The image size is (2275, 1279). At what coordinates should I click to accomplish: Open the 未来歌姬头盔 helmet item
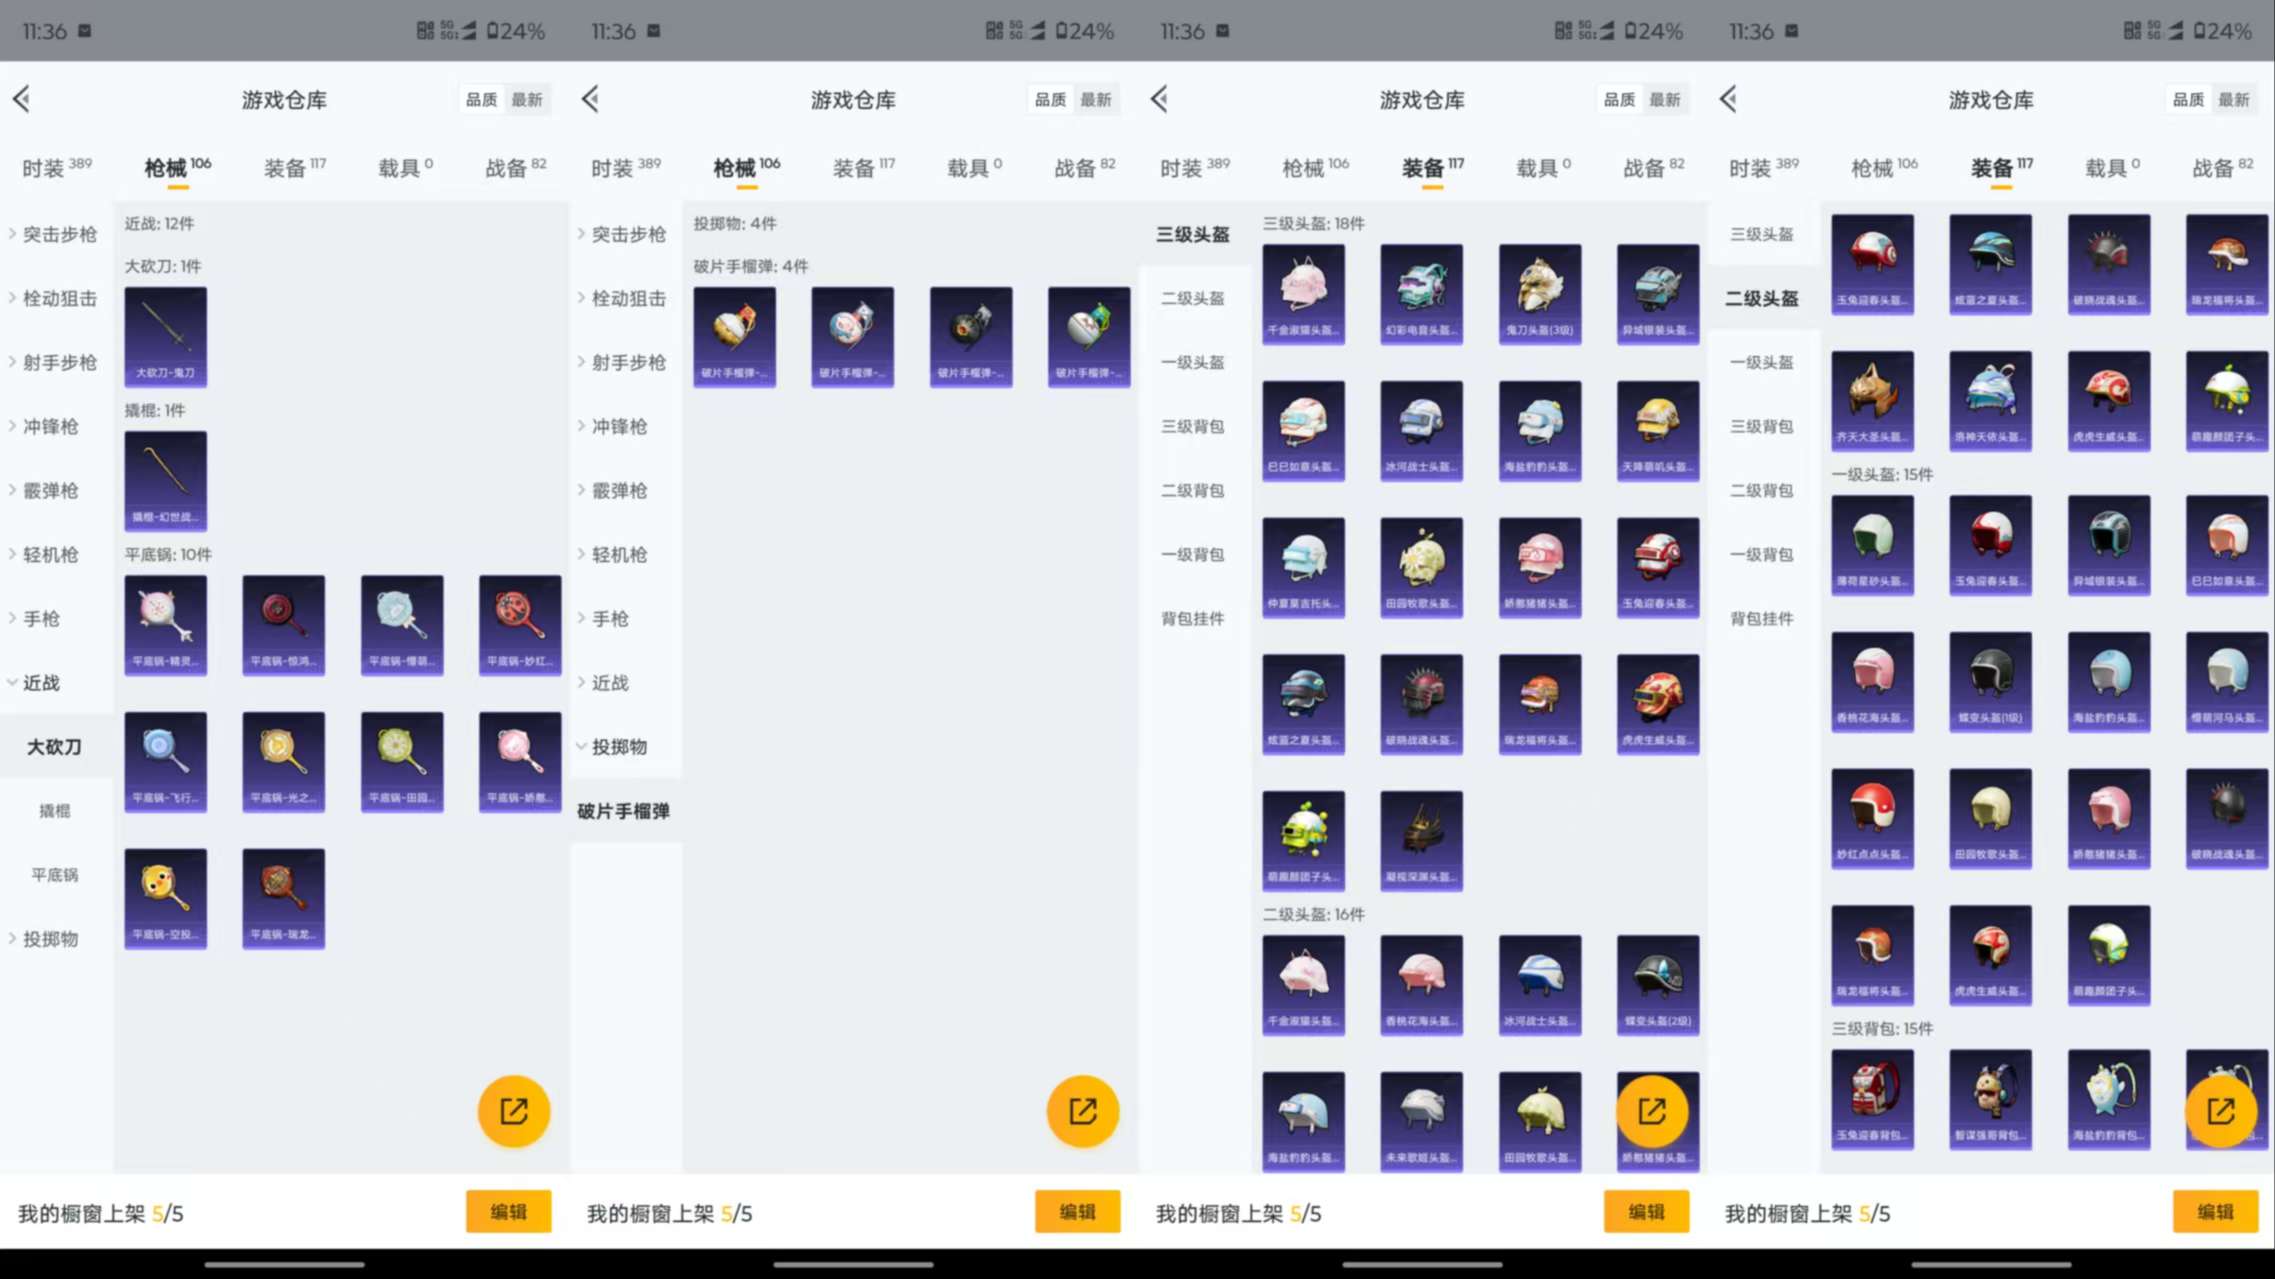coord(1421,1121)
